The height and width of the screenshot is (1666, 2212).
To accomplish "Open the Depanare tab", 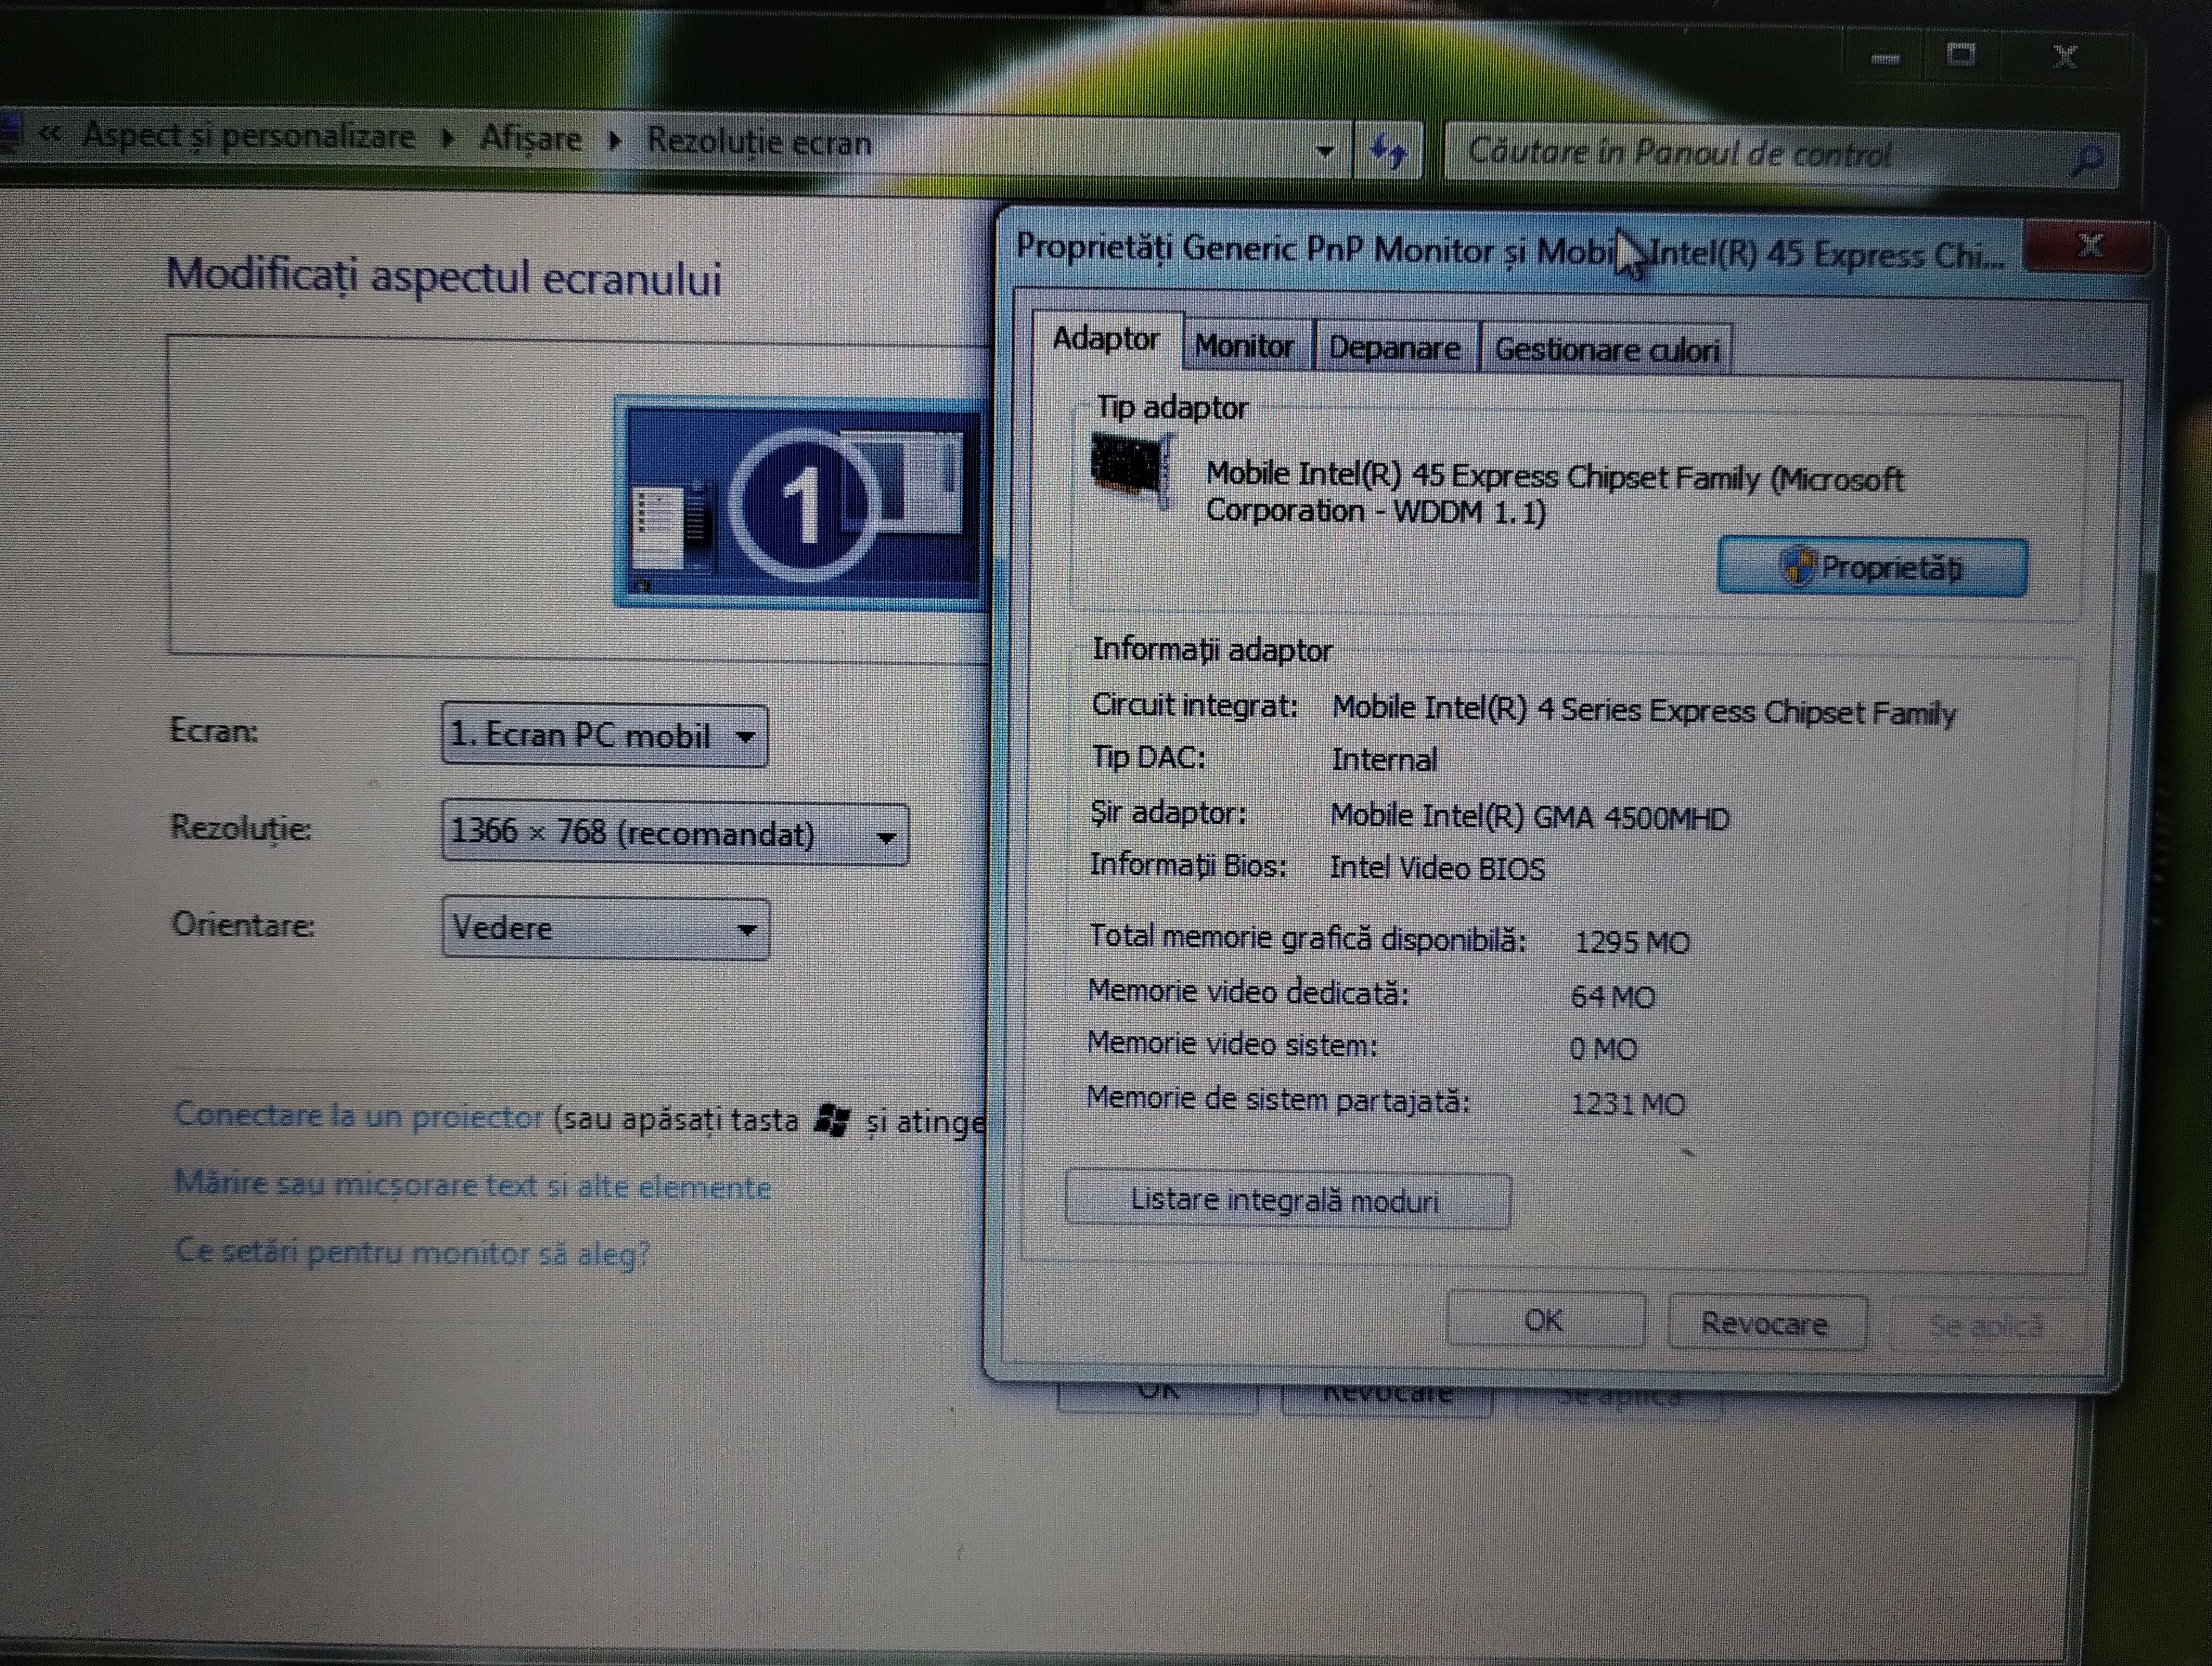I will (x=1394, y=348).
